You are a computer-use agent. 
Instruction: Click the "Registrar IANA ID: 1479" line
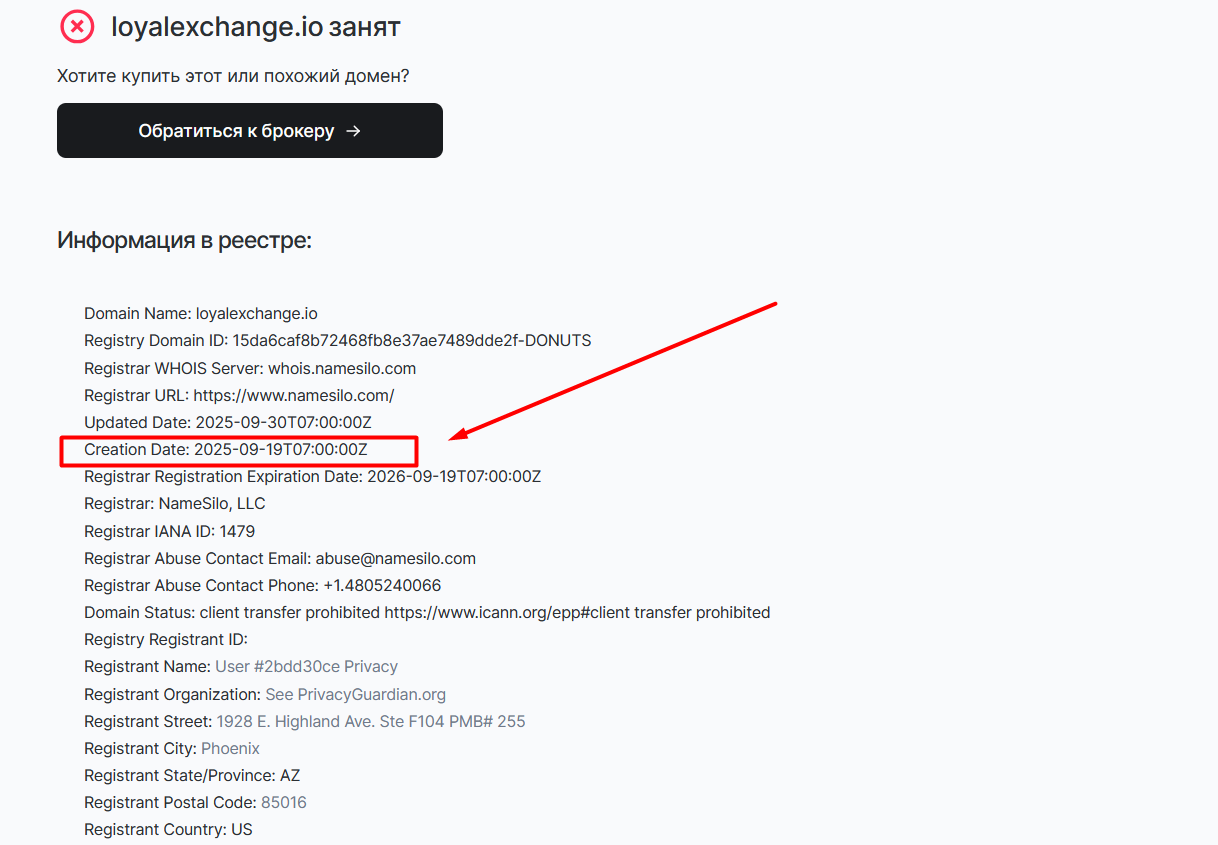coord(169,531)
